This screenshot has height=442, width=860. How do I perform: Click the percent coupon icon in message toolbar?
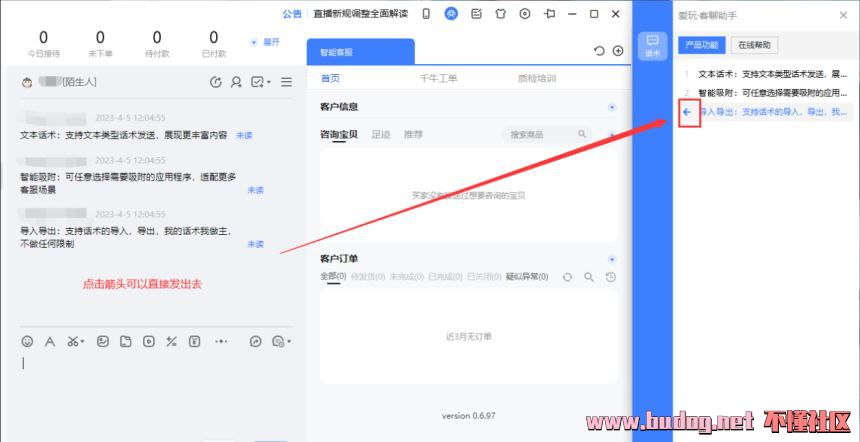click(172, 342)
